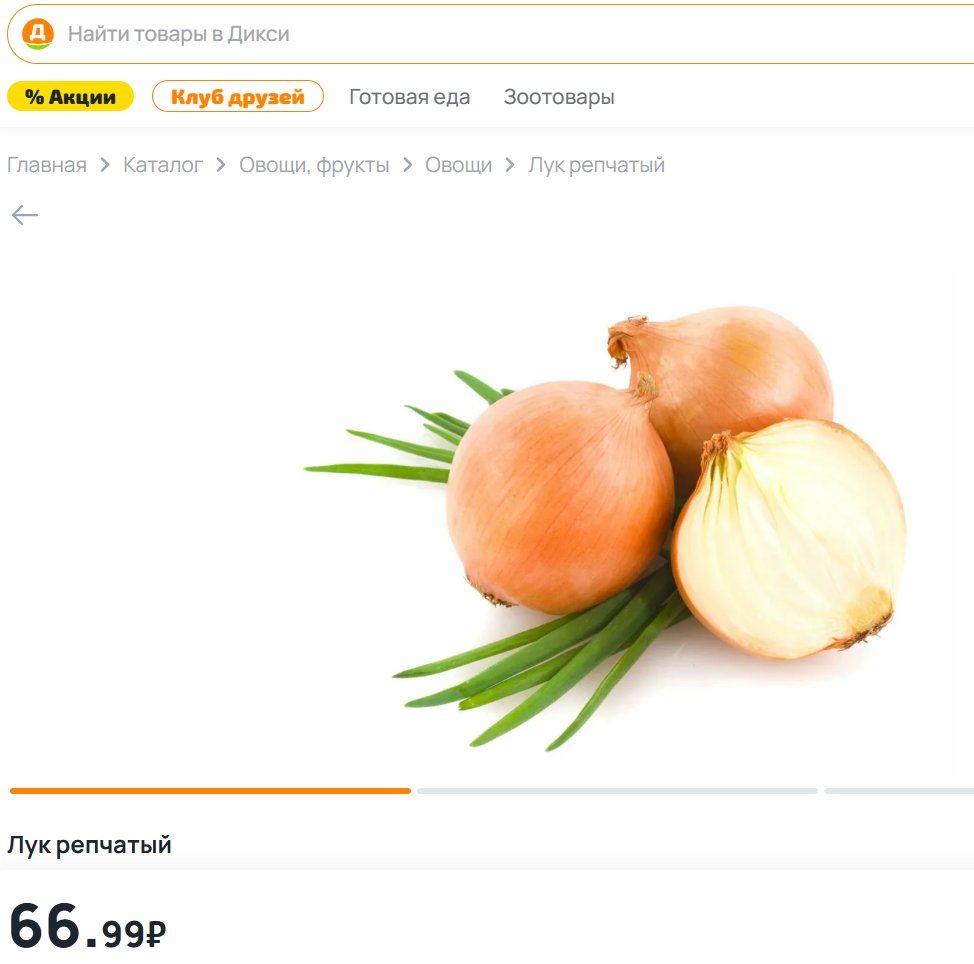The image size is (974, 964).
Task: Click the onion product photo
Action: pyautogui.click(x=606, y=528)
